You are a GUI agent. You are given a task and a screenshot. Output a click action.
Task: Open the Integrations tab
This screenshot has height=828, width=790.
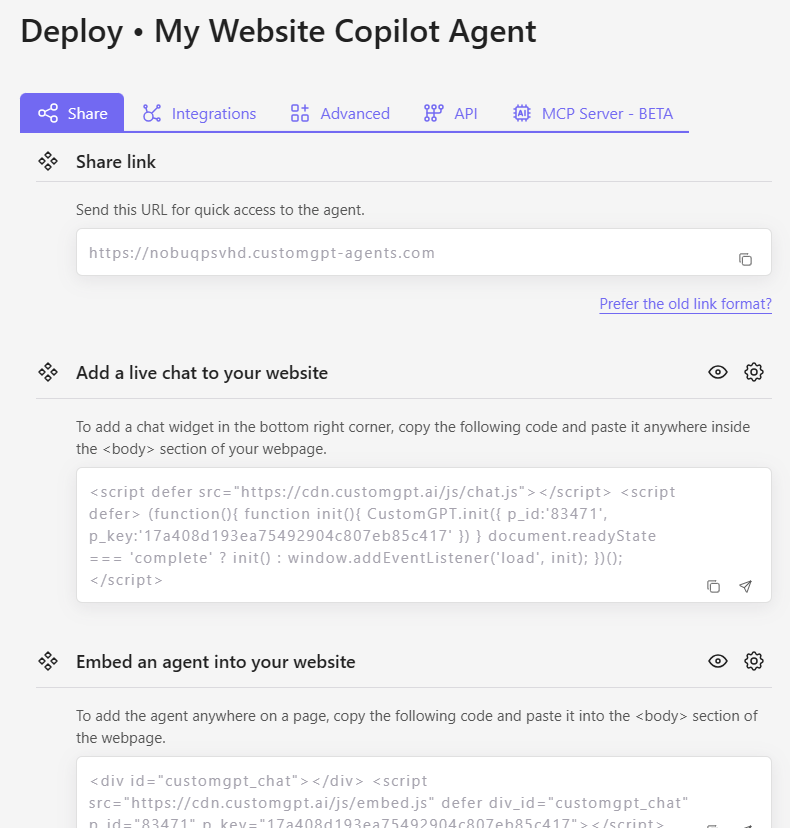coord(199,113)
